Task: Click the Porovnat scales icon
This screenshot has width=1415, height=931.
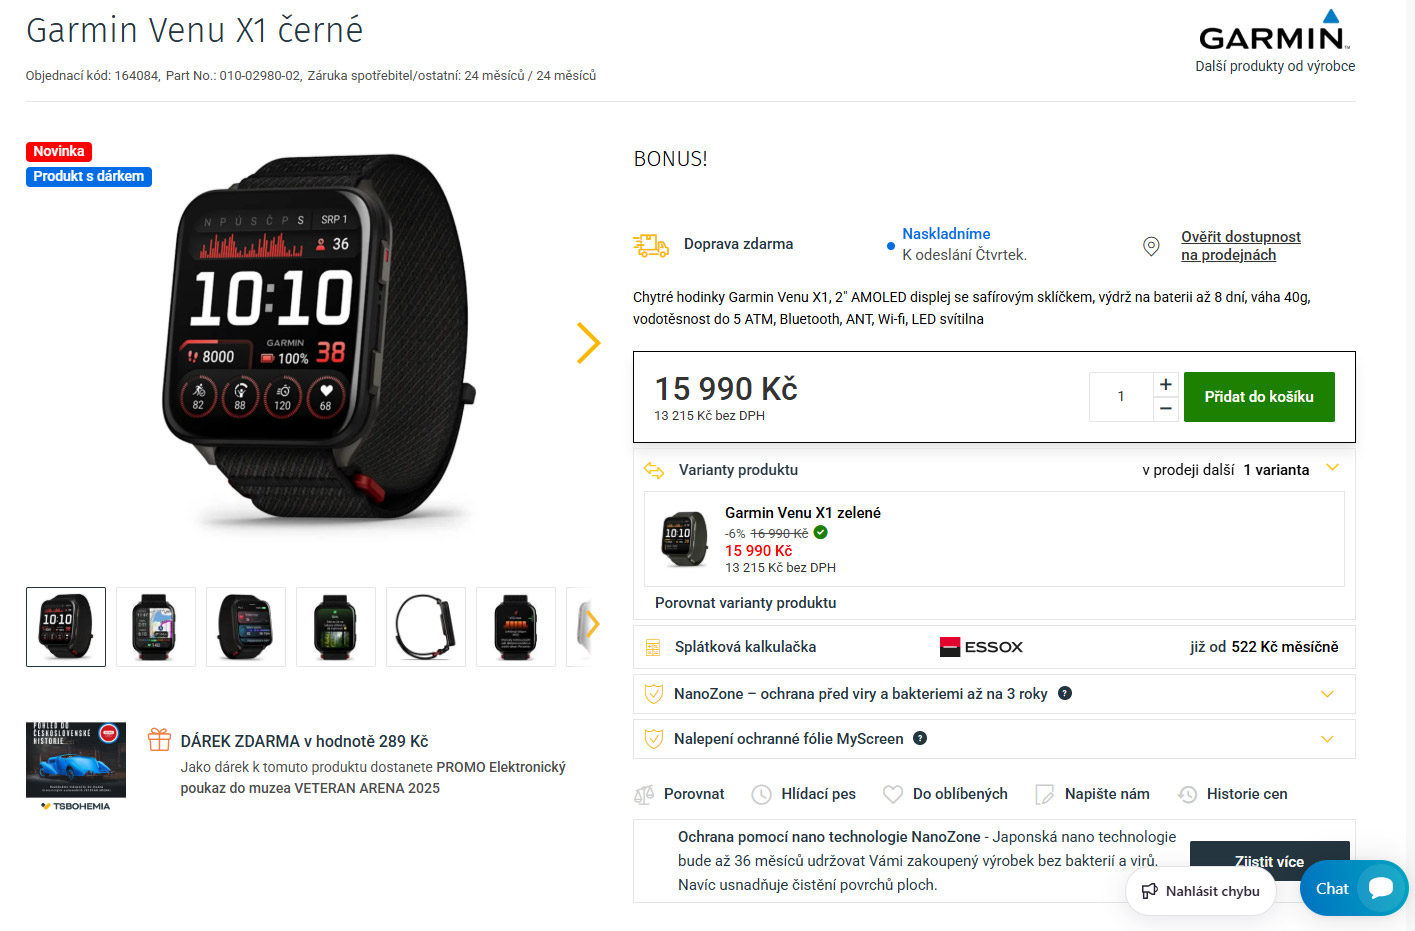Action: click(644, 795)
